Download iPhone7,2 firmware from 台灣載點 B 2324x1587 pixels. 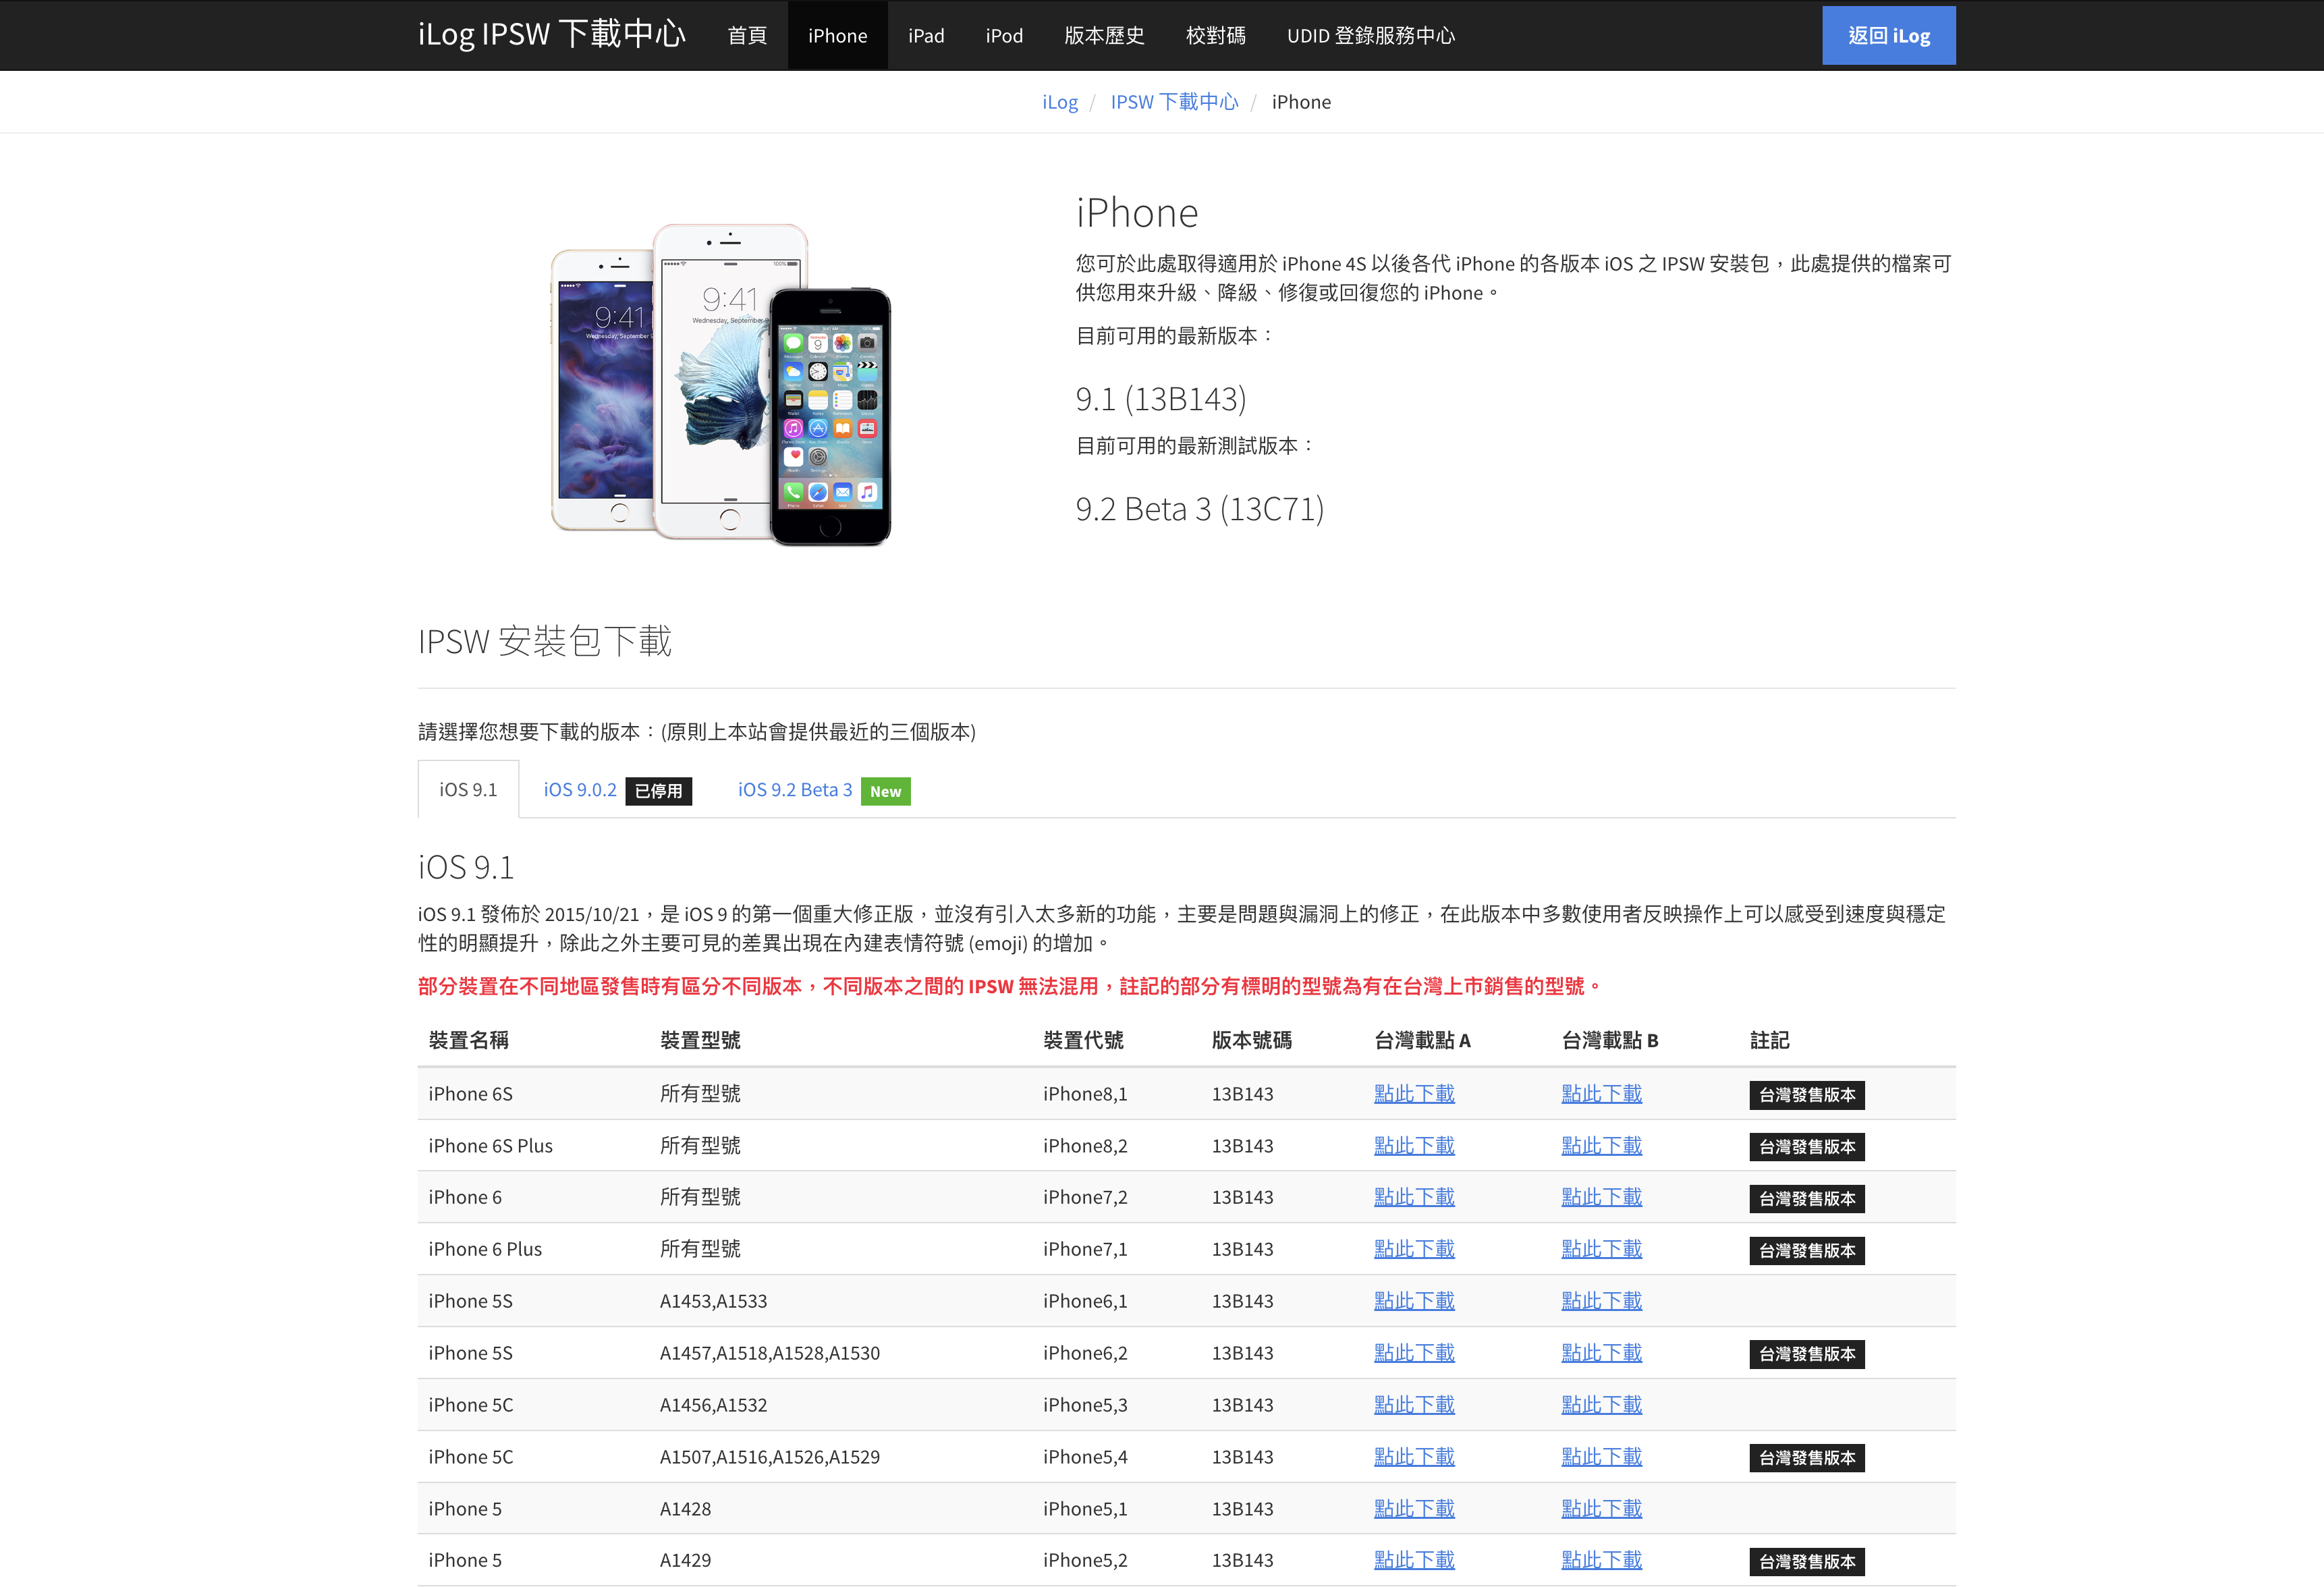(x=1602, y=1197)
